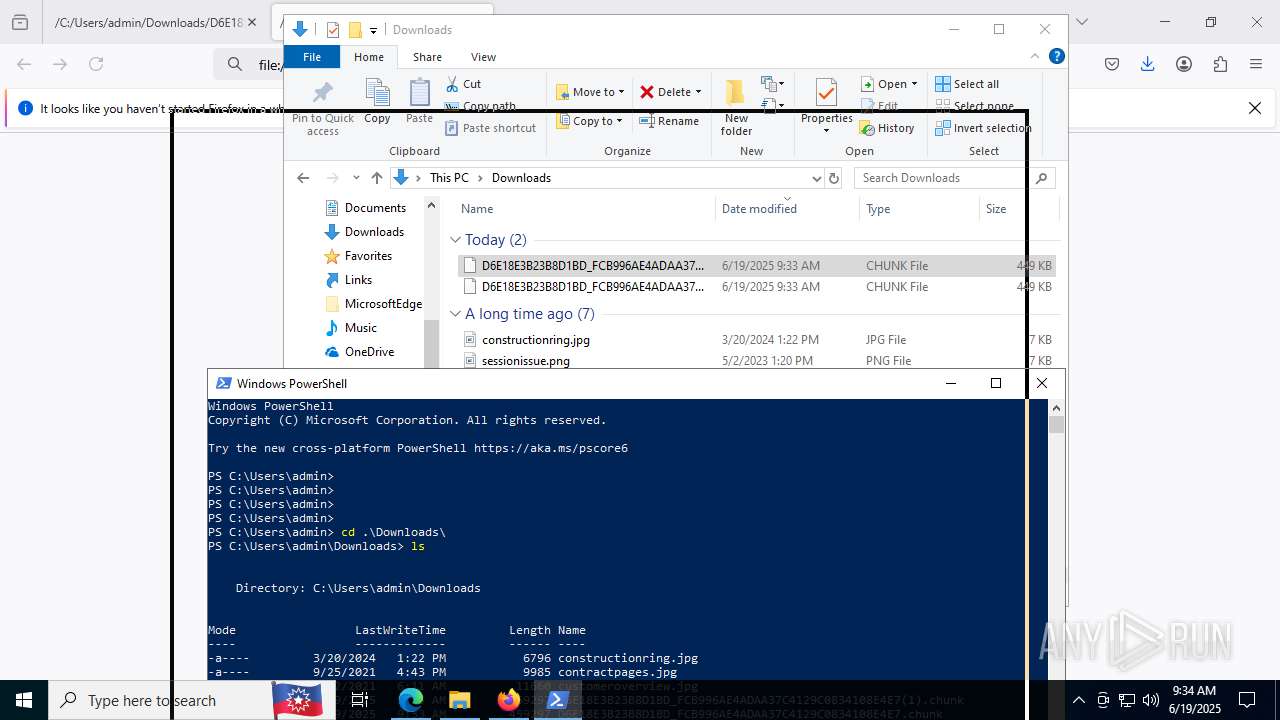Collapse the A long time ago group
Viewport: 1280px width, 720px height.
[456, 314]
